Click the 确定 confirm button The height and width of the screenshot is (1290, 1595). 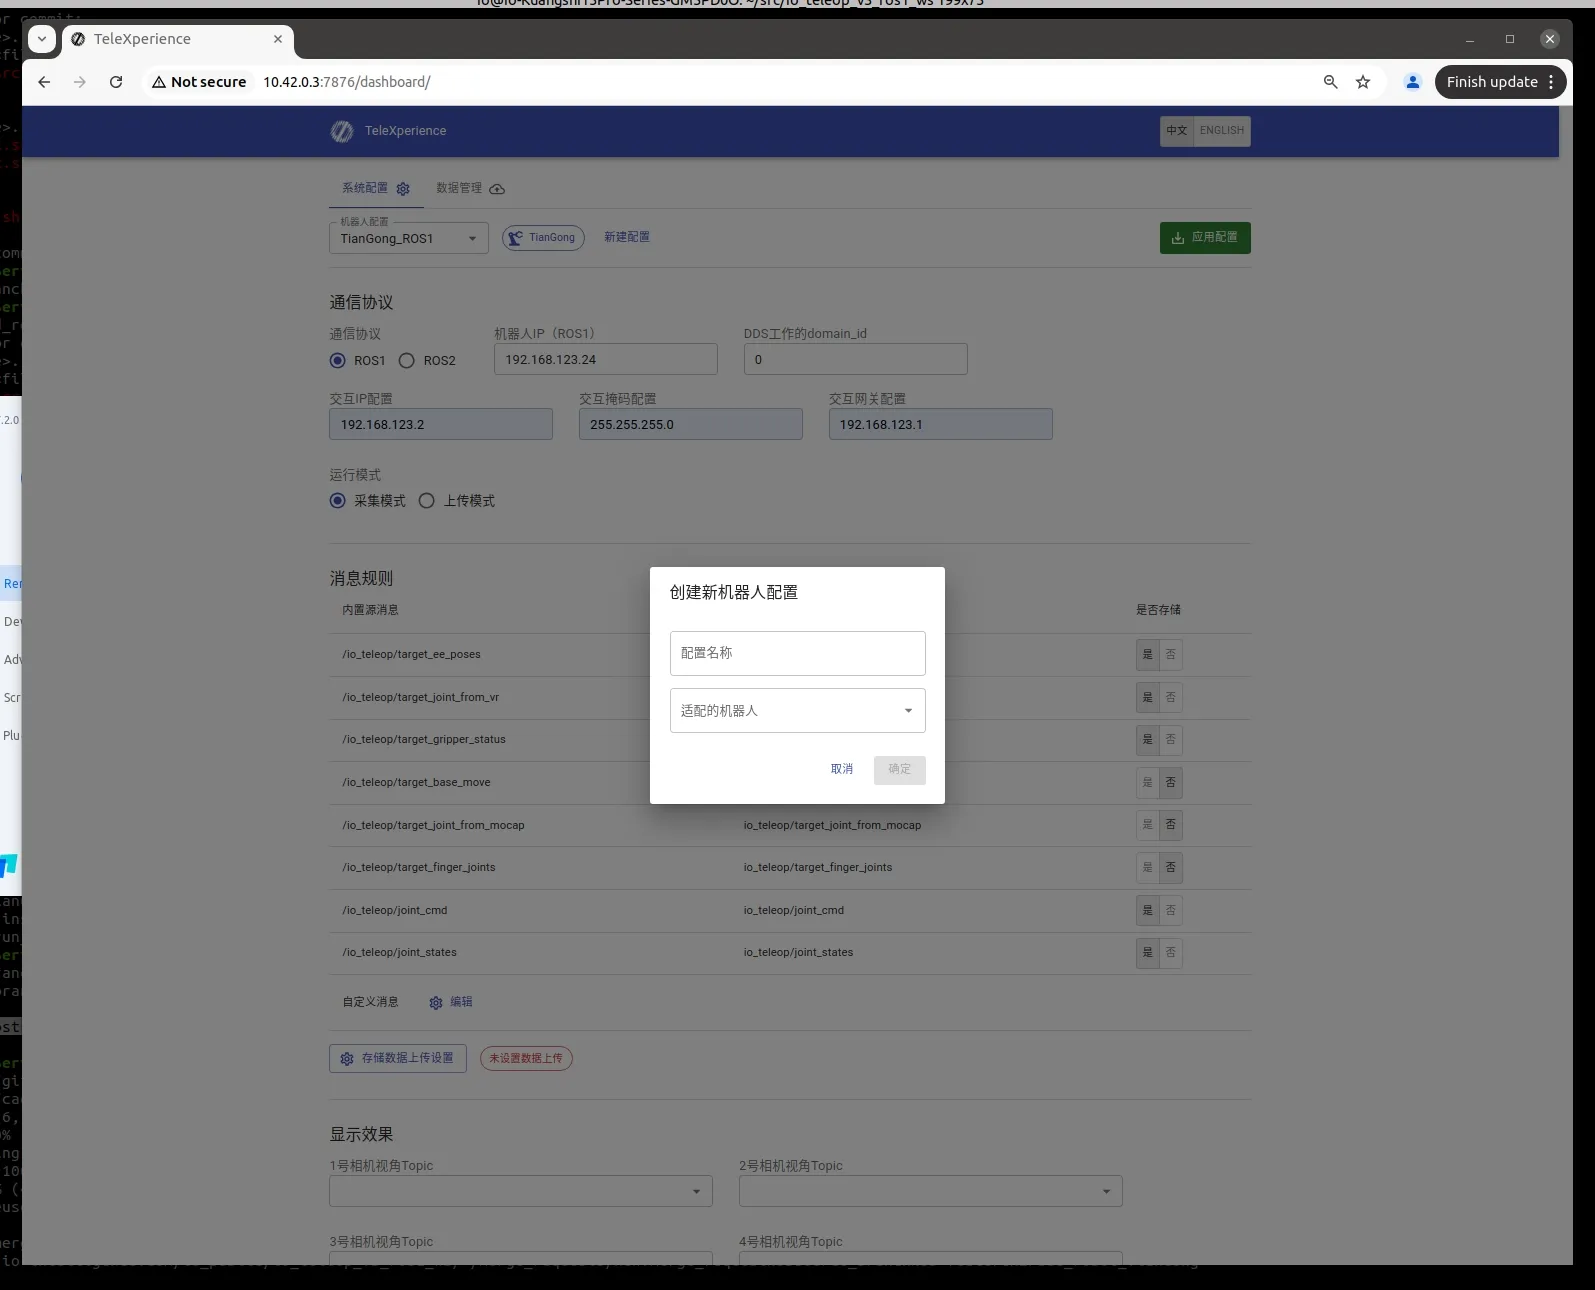pos(900,770)
